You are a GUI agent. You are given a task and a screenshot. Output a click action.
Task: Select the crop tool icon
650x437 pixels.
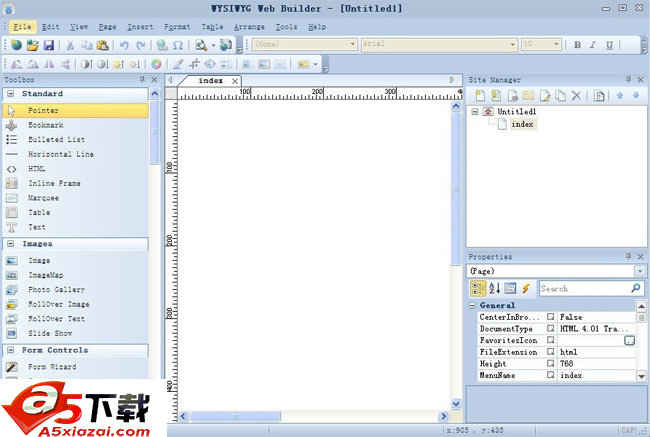tap(194, 64)
